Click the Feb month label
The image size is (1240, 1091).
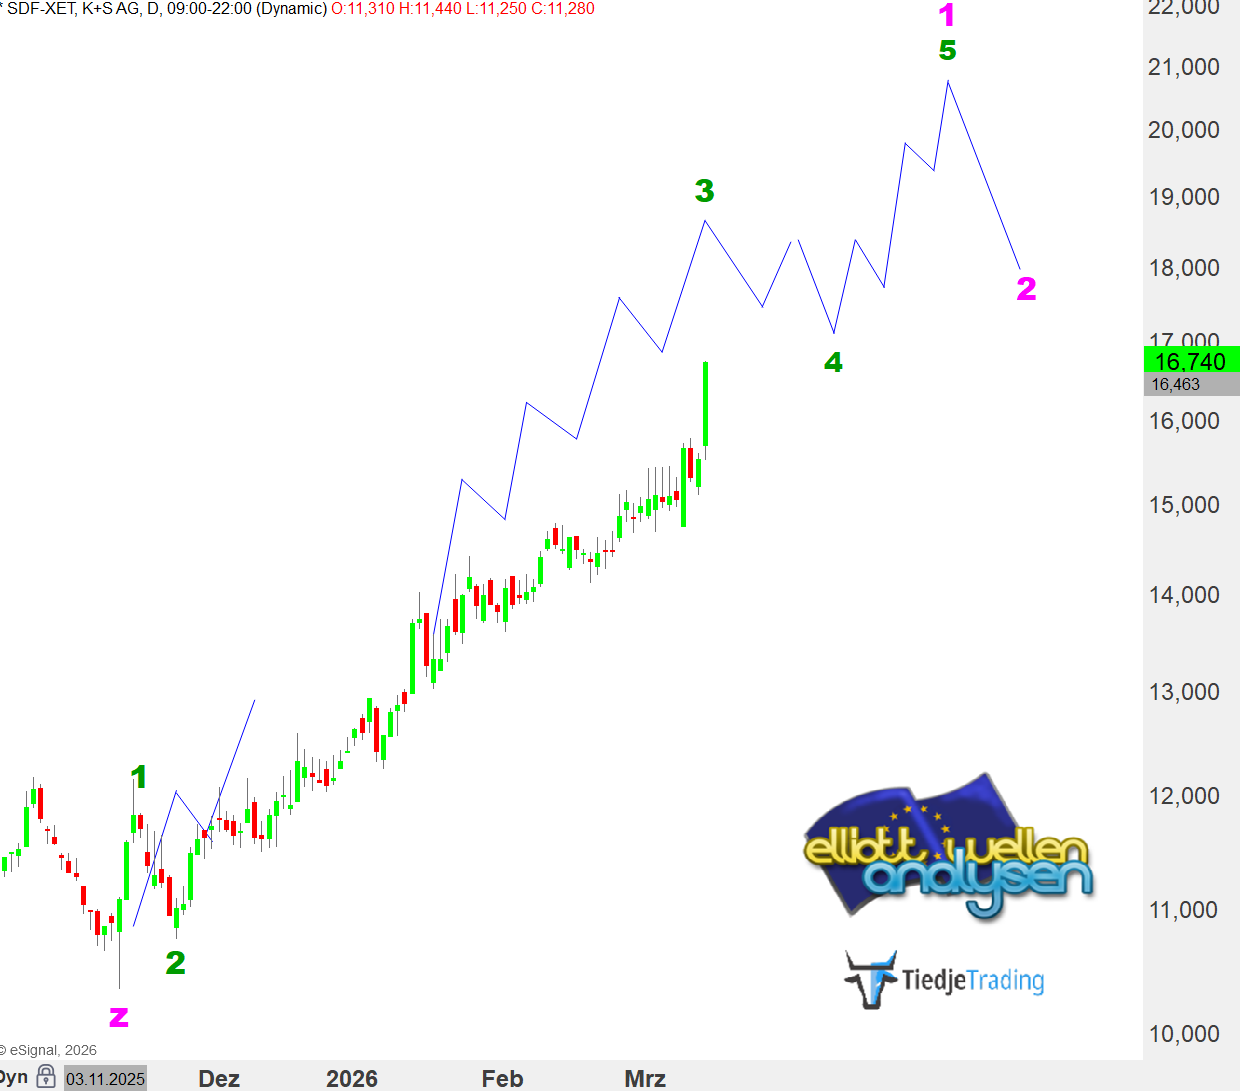tap(502, 1079)
